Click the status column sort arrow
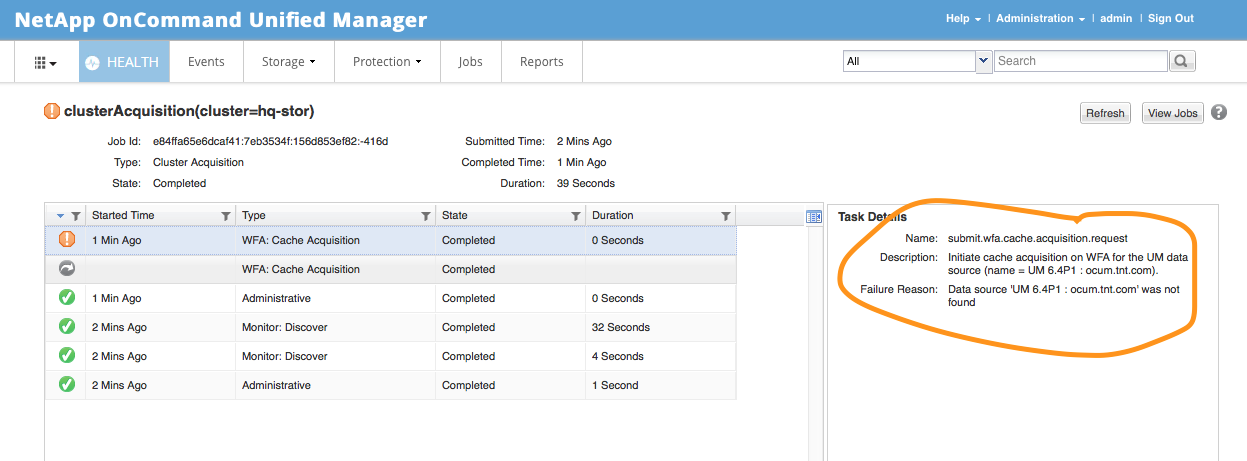Screen dimensions: 1247x461 click(x=60, y=216)
